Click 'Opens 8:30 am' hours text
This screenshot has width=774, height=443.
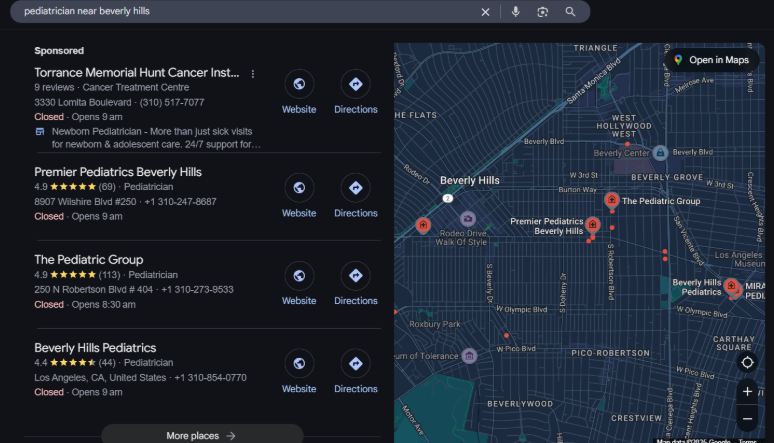103,304
